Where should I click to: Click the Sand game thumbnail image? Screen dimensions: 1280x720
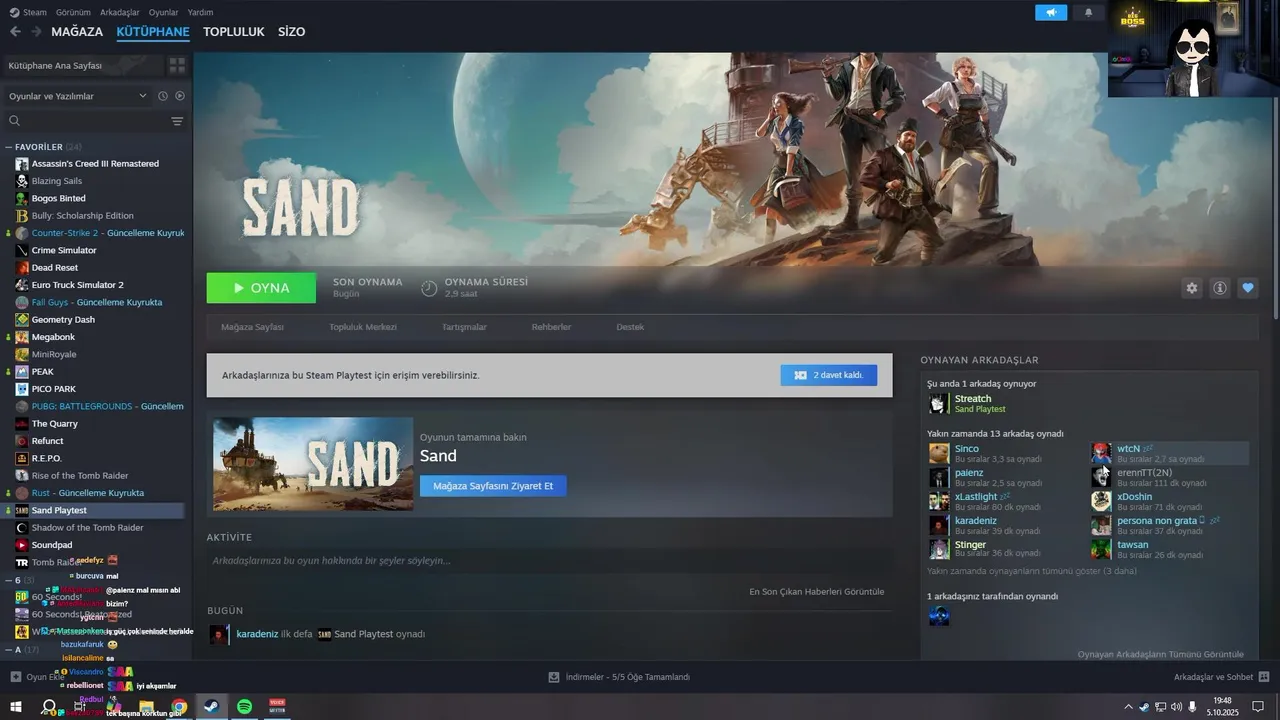click(313, 464)
